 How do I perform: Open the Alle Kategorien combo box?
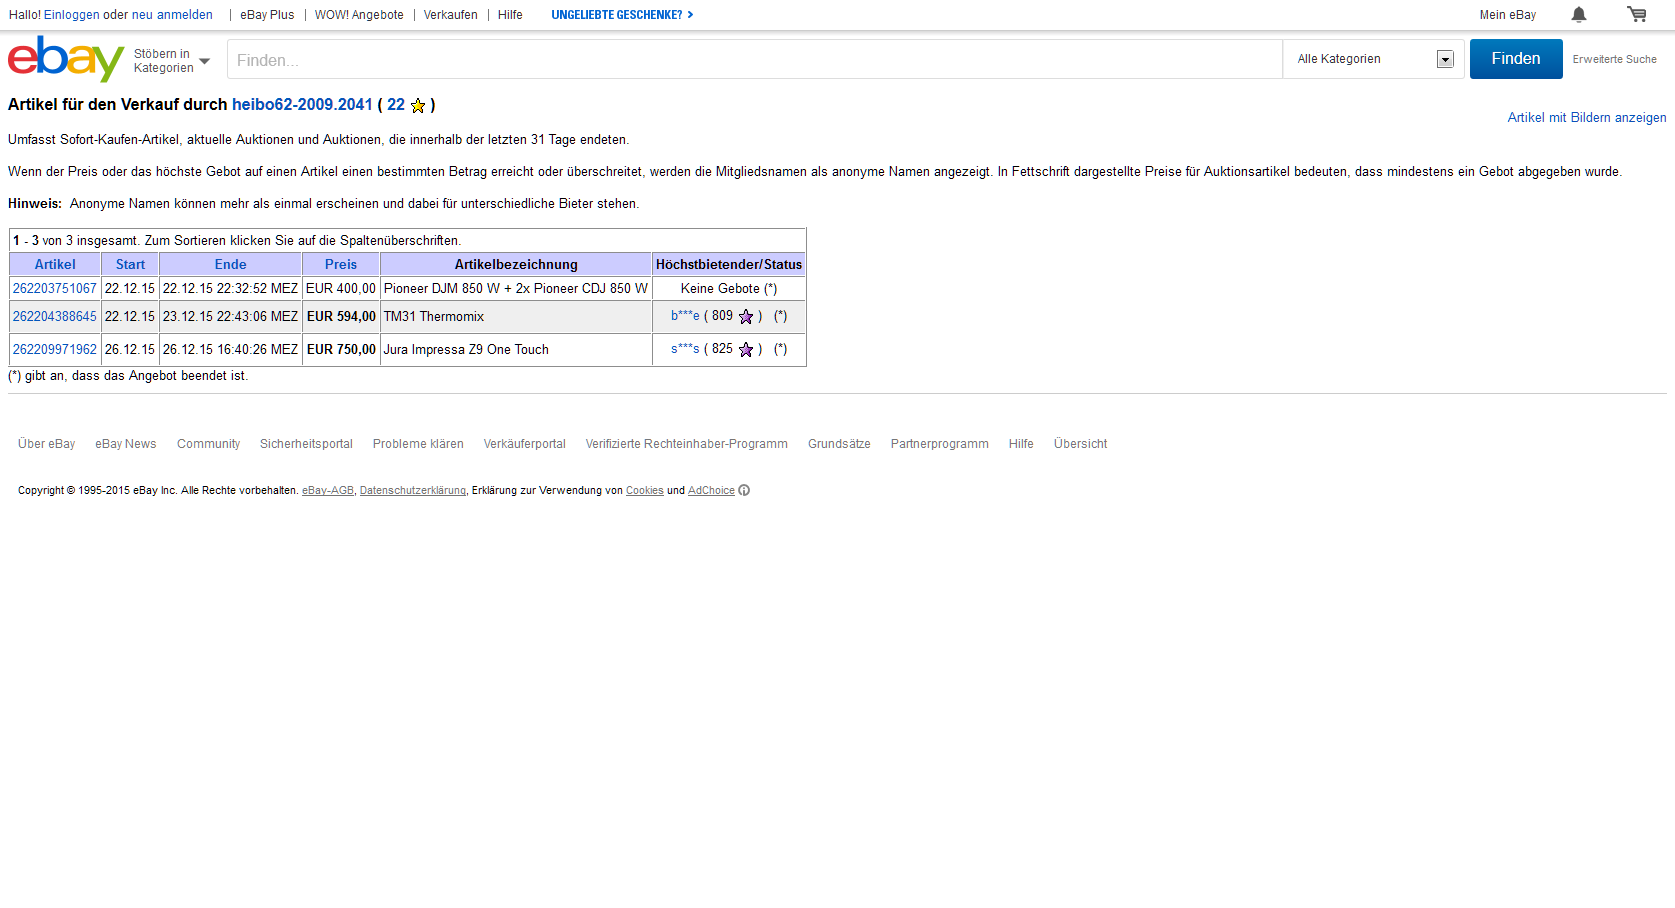1374,59
